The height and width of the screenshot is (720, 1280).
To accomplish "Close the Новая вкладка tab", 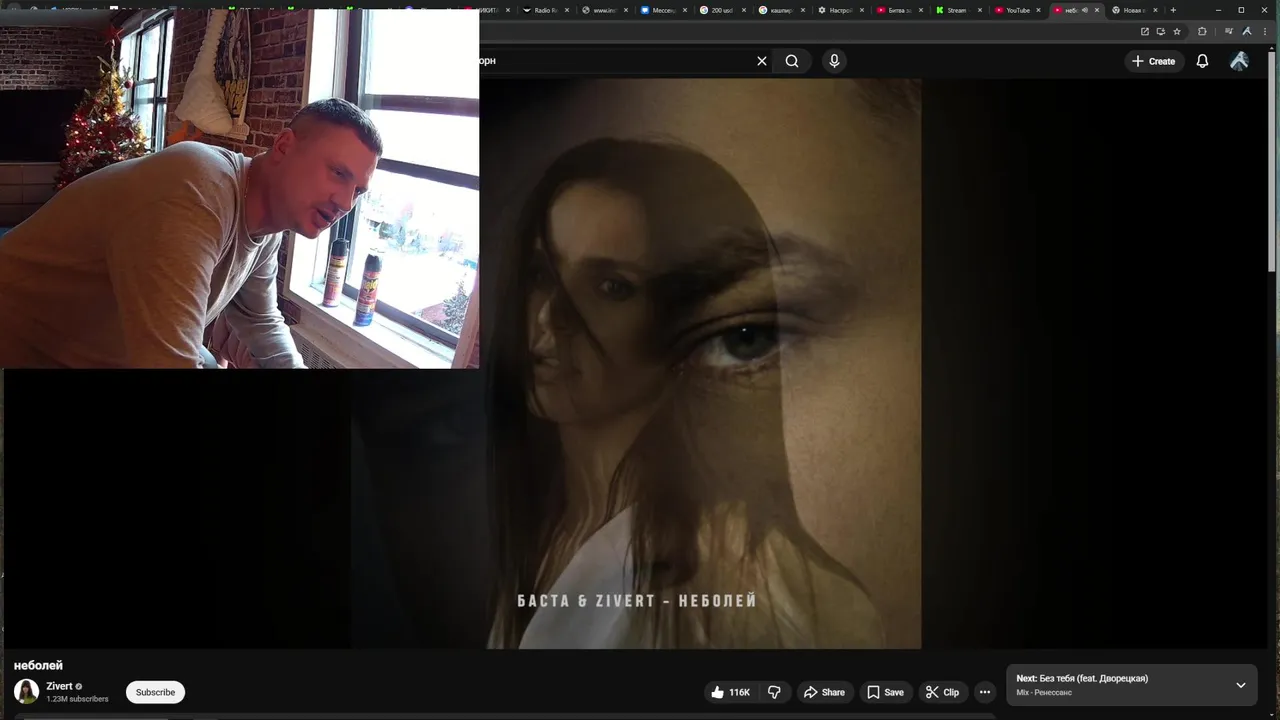I will pyautogui.click(x=1156, y=10).
